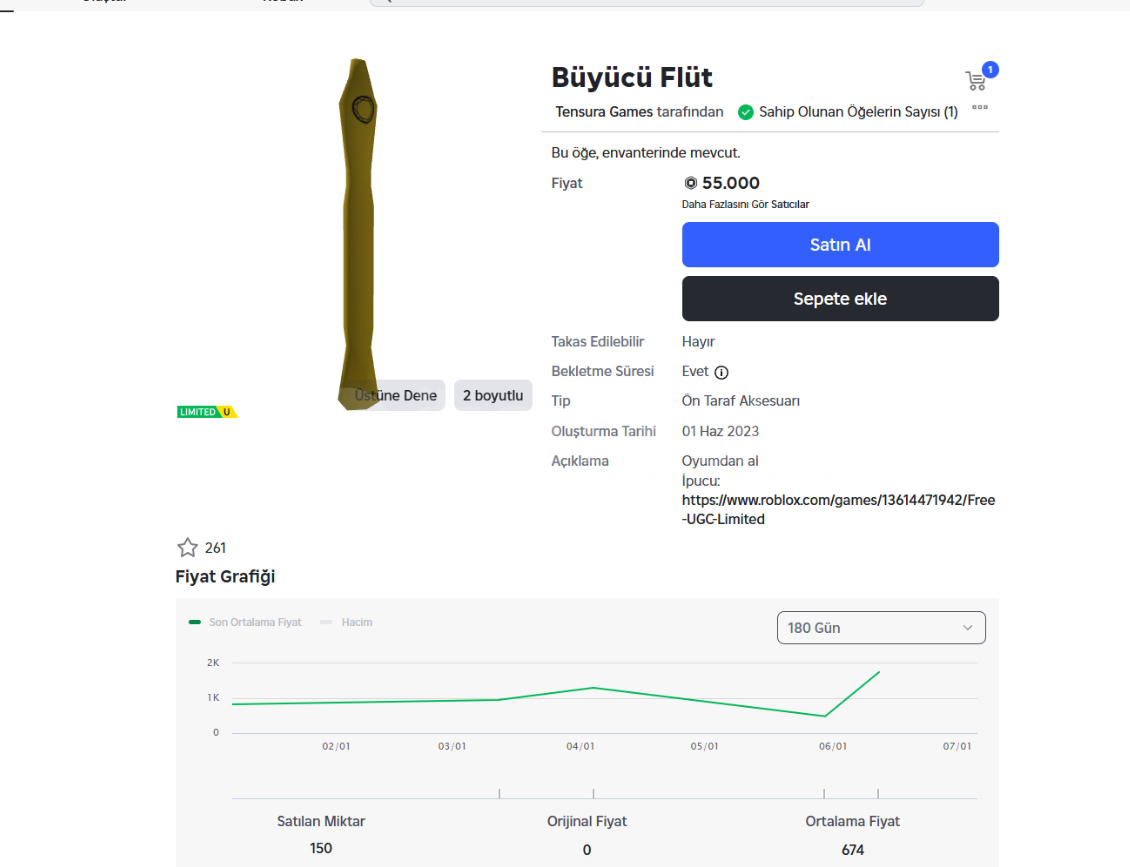Open the shopping cart icon

pyautogui.click(x=976, y=81)
